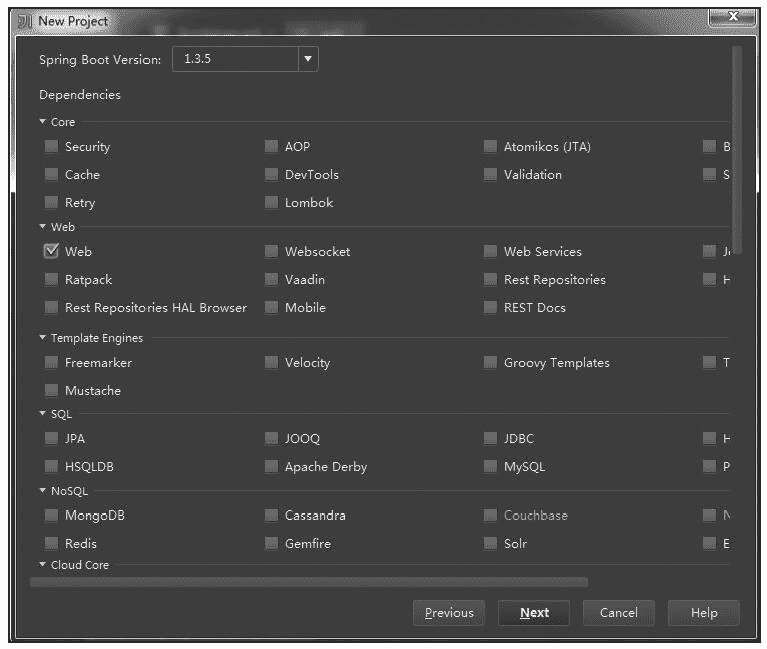Collapse the Template Engines section
The image size is (767, 649).
tap(43, 338)
